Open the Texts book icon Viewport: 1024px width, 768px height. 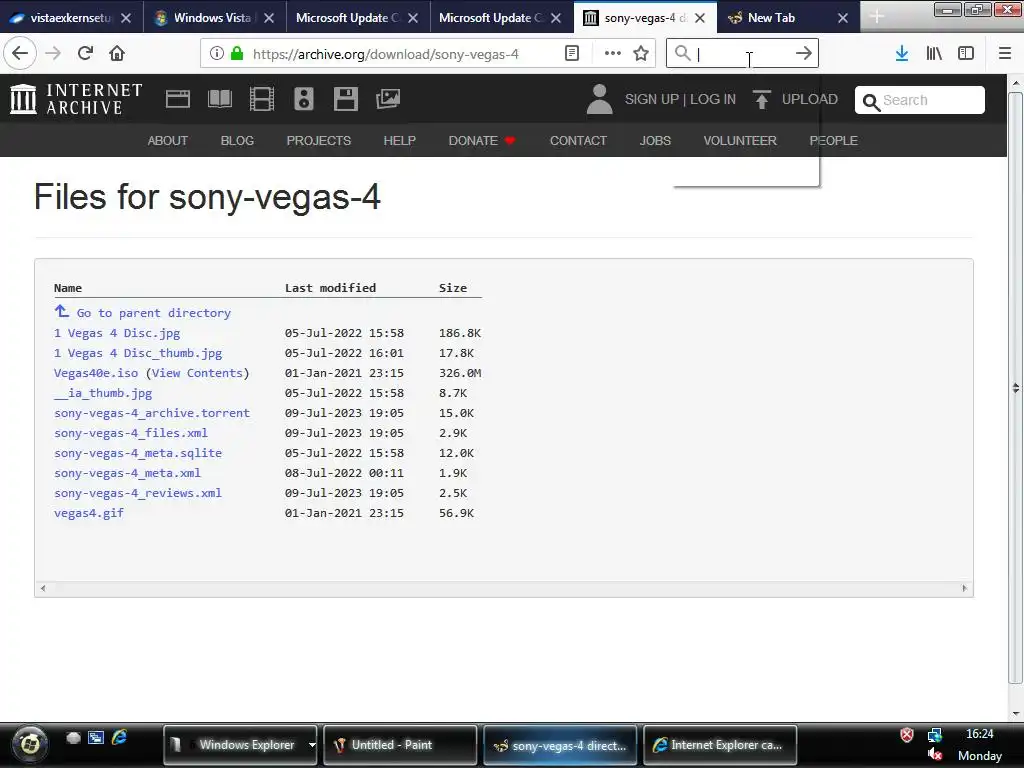[x=220, y=99]
